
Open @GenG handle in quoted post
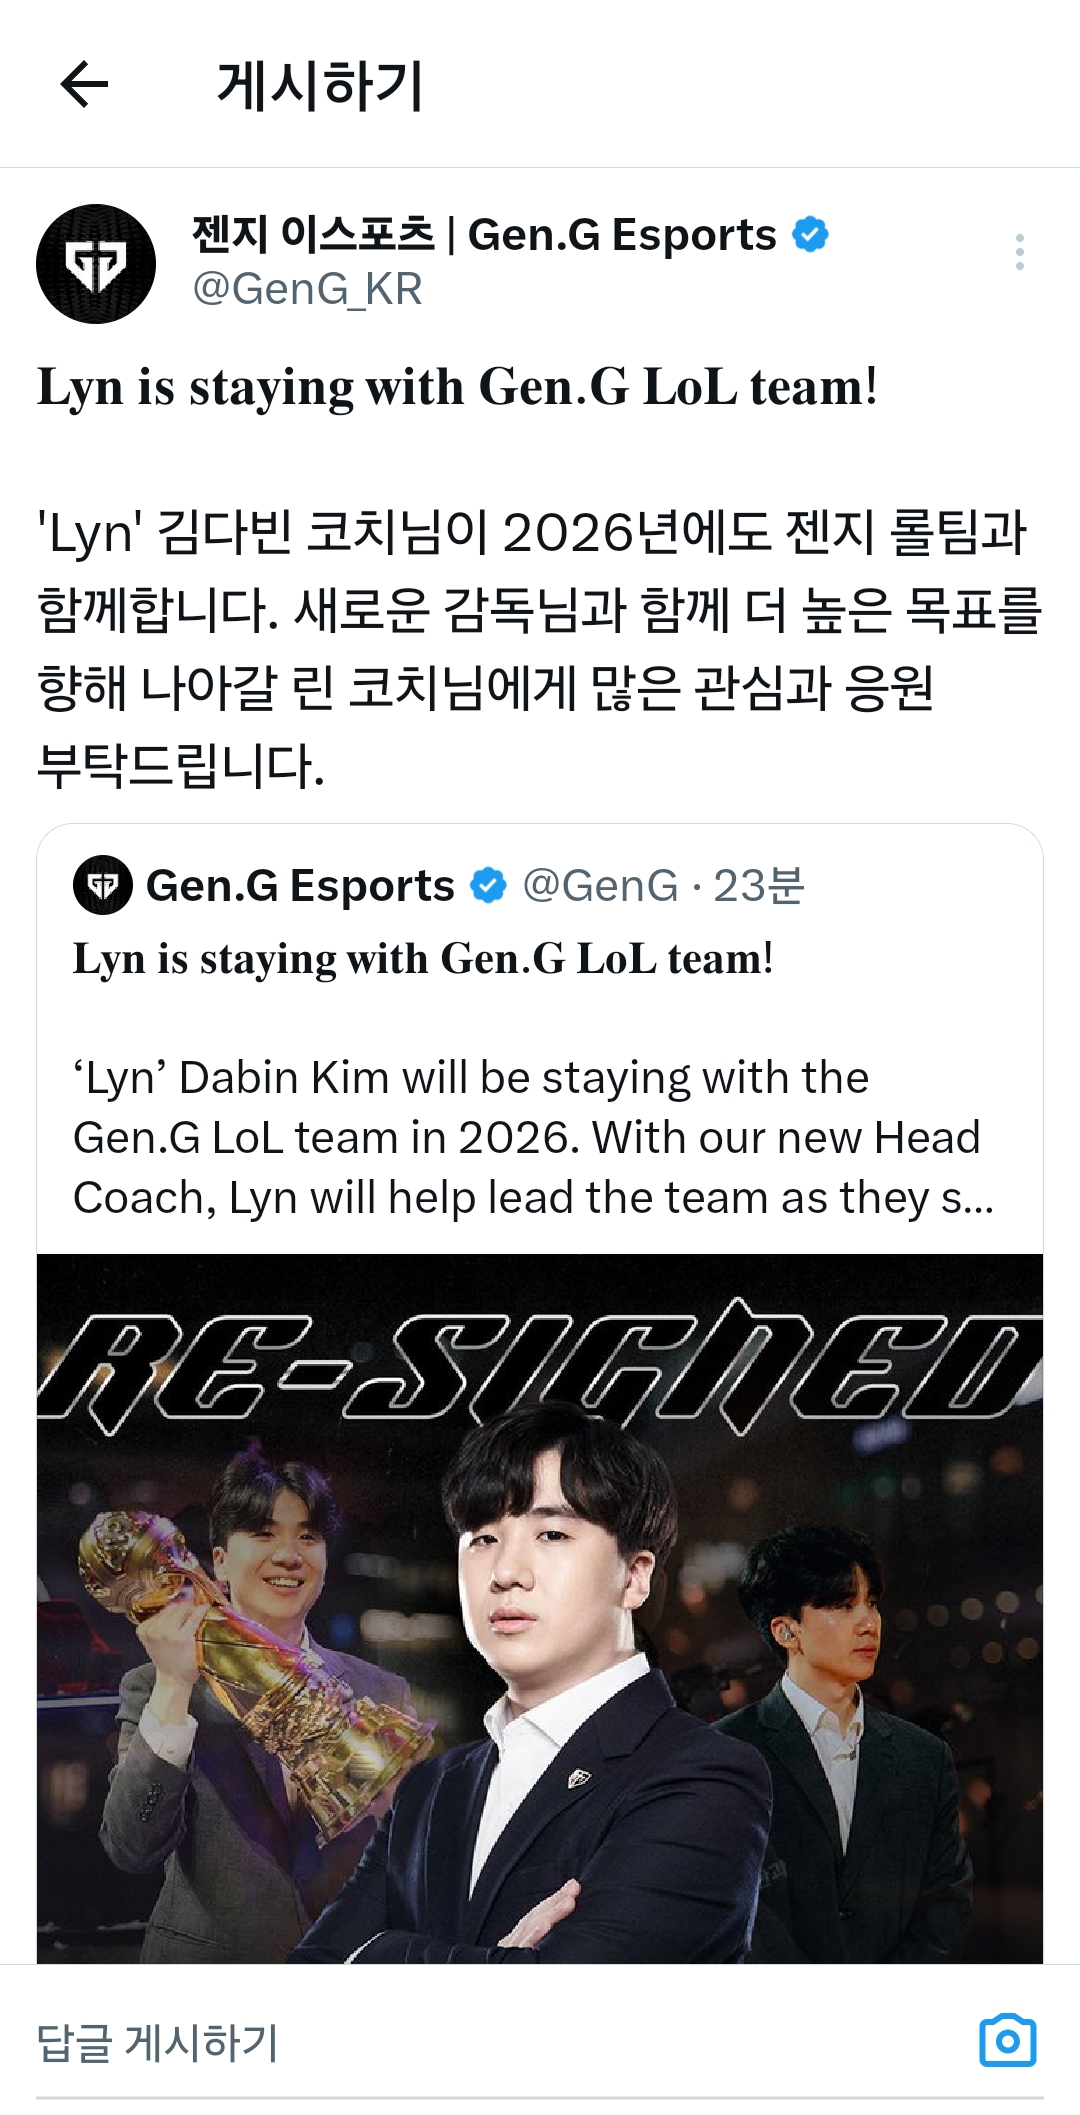click(600, 885)
